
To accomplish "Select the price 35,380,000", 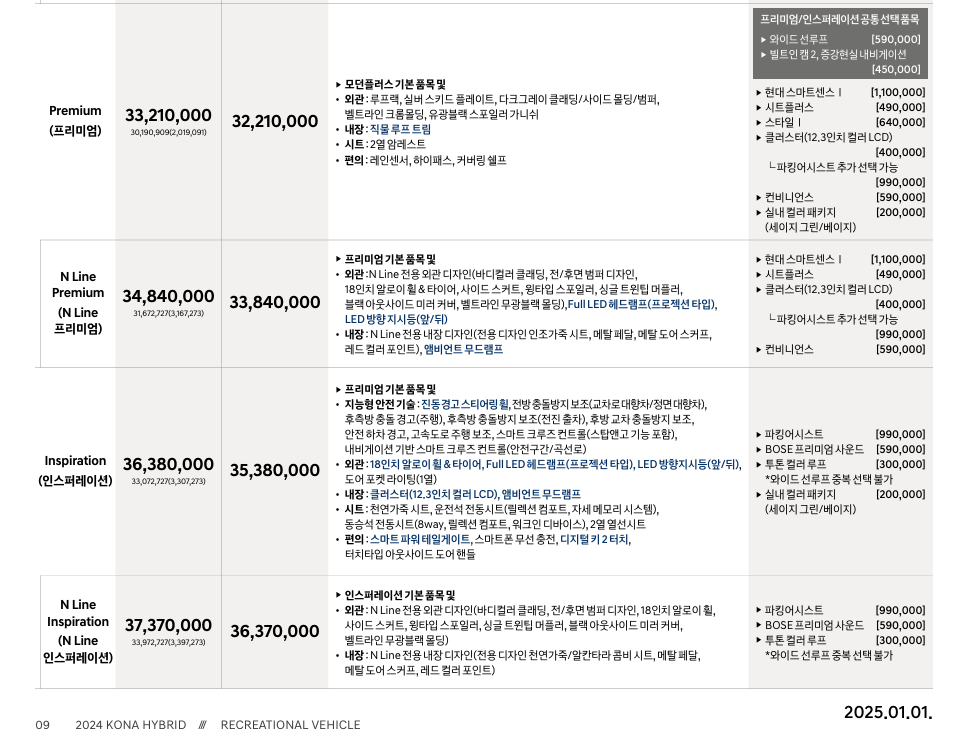I will click(x=275, y=471).
